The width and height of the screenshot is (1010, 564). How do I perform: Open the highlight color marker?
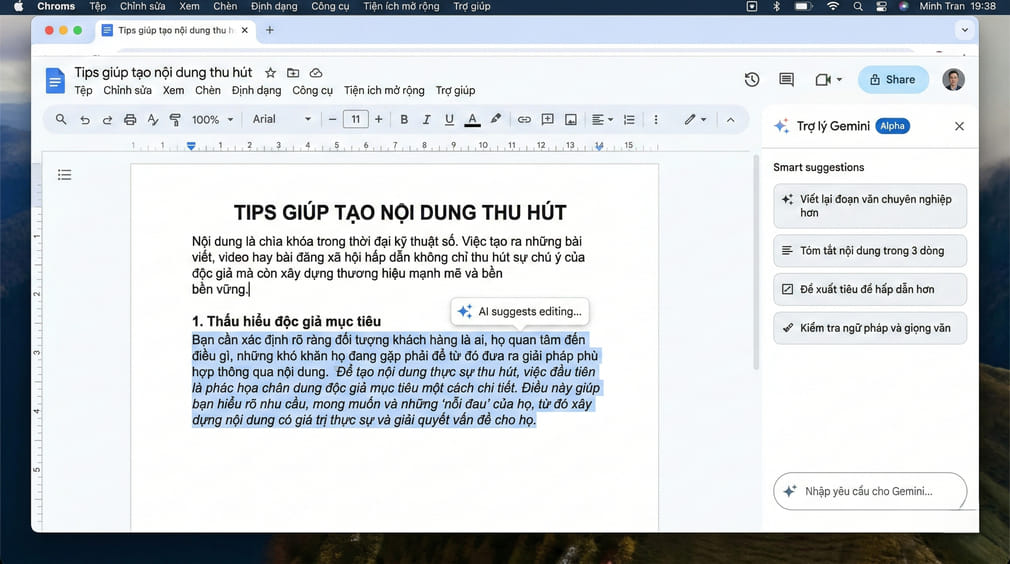click(495, 119)
